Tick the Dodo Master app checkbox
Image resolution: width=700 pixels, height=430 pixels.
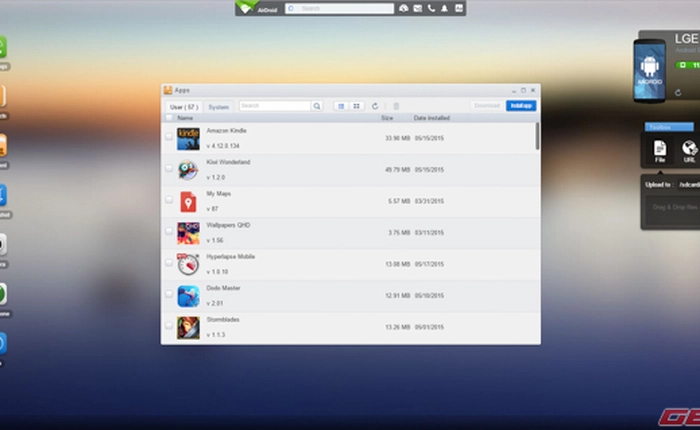(169, 294)
